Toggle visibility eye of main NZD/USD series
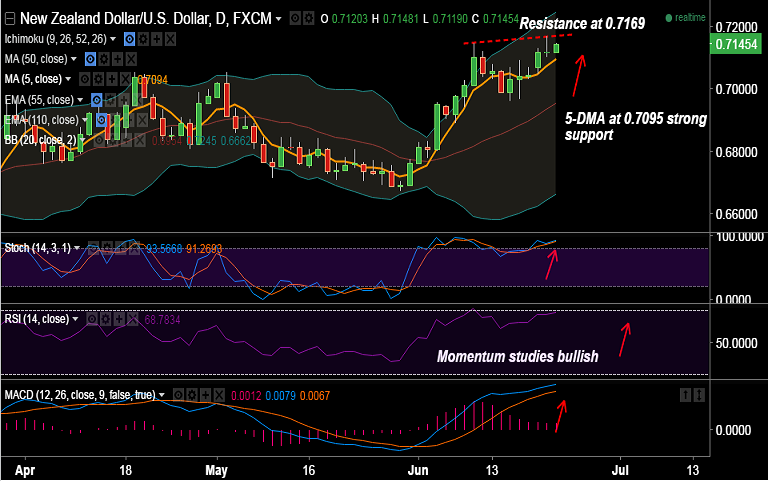The height and width of the screenshot is (484, 768). [295, 19]
